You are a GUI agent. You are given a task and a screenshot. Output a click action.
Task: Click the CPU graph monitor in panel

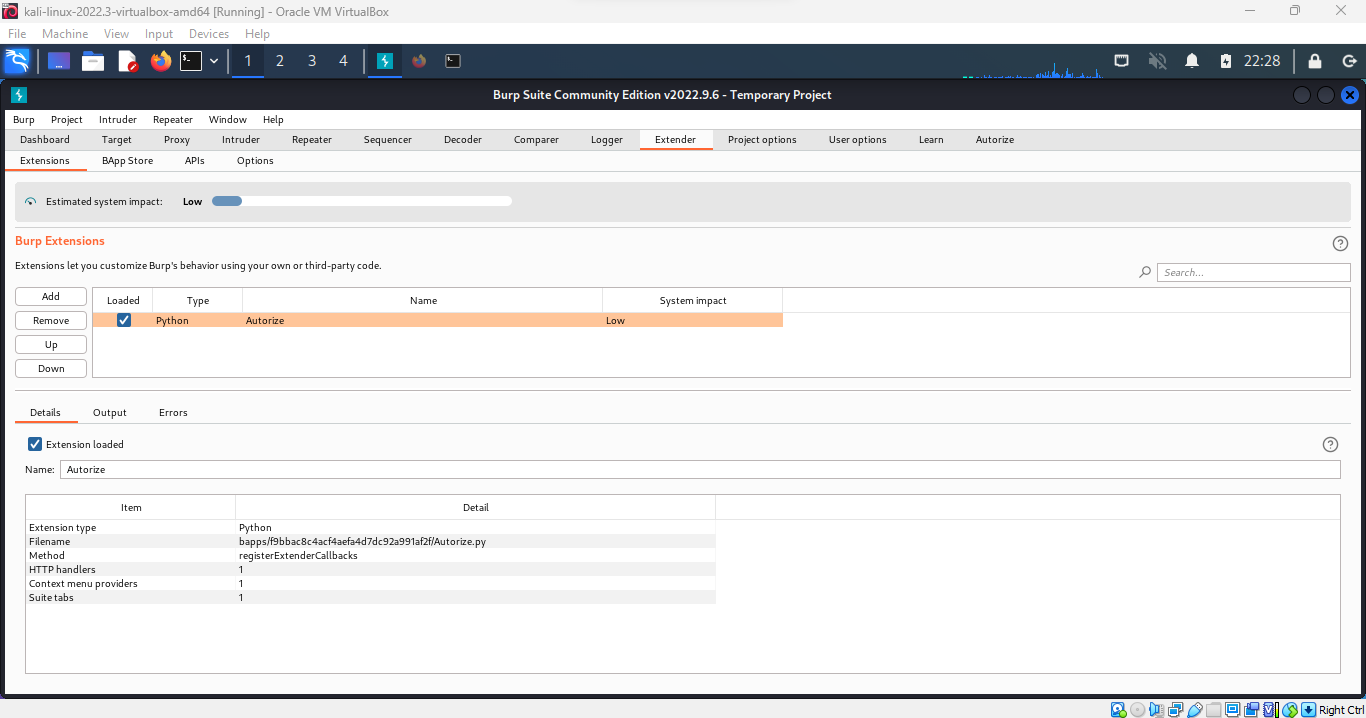pyautogui.click(x=1032, y=70)
